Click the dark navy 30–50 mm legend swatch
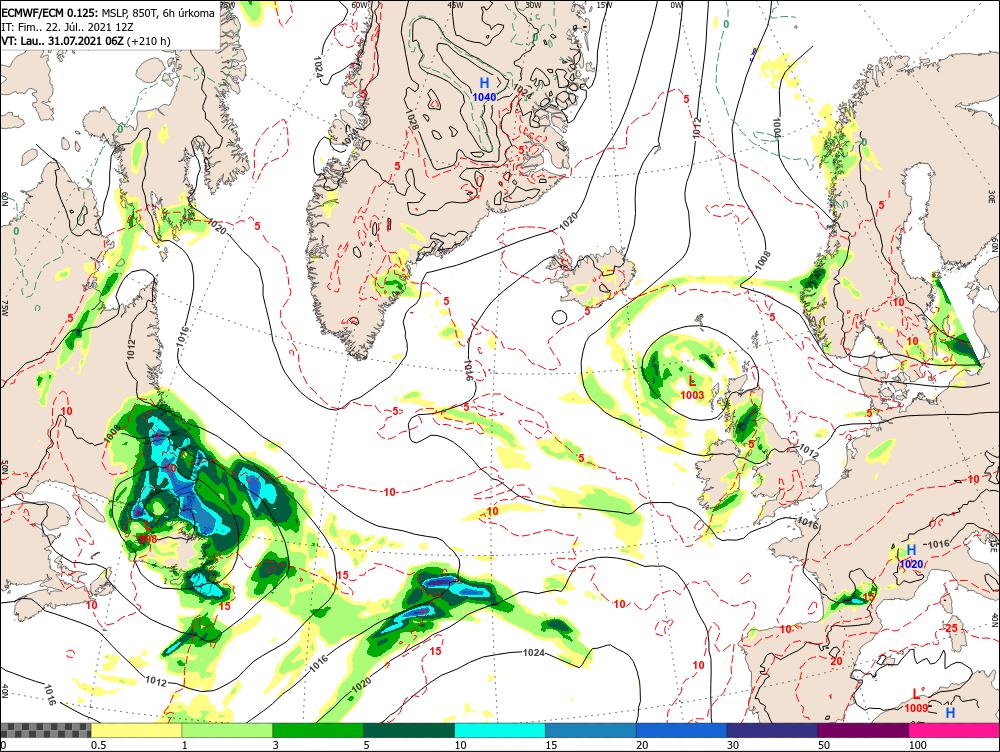The height and width of the screenshot is (752, 1000). [x=772, y=730]
